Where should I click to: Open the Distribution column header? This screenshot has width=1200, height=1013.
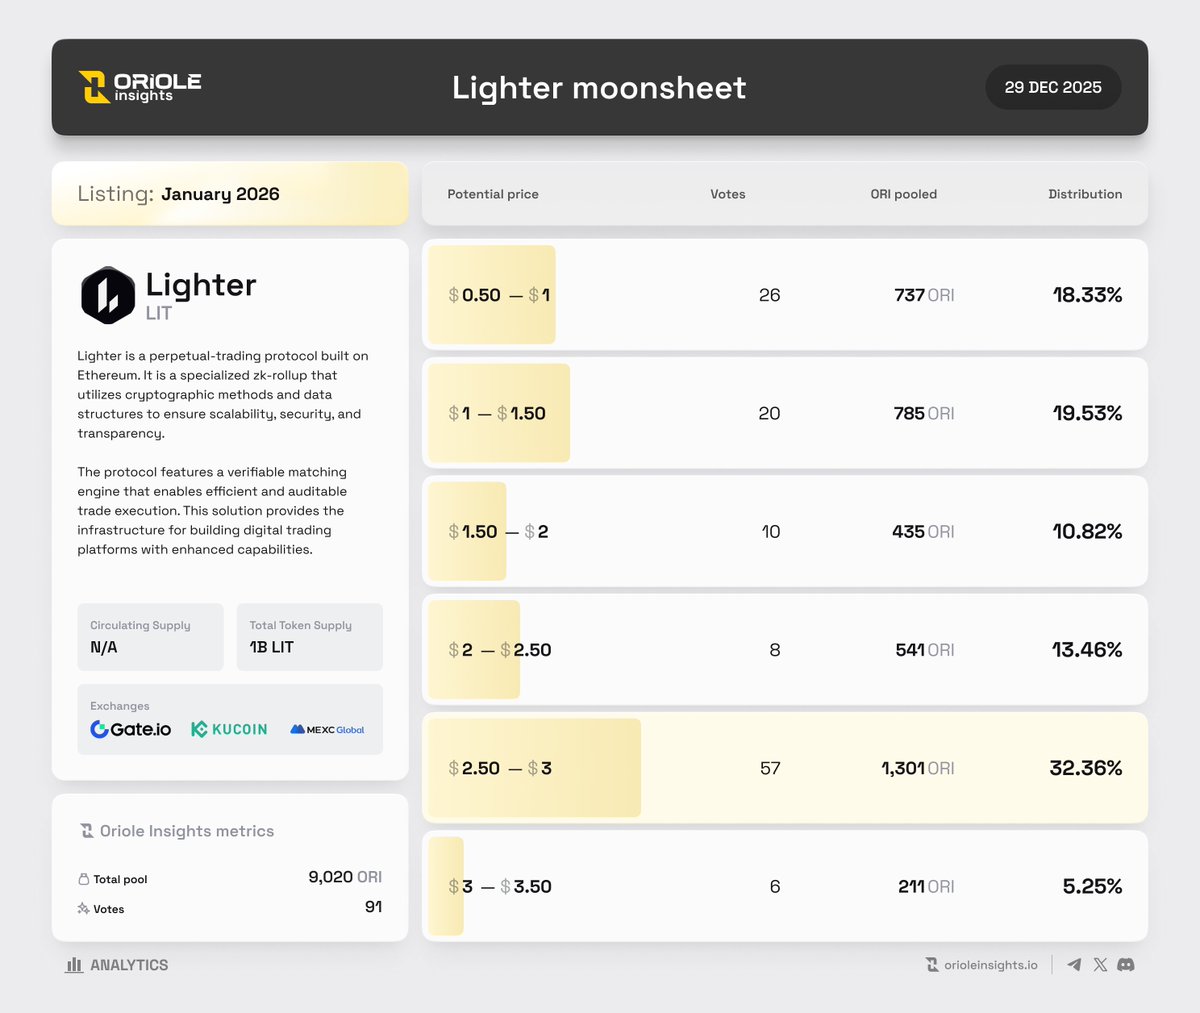point(1085,194)
